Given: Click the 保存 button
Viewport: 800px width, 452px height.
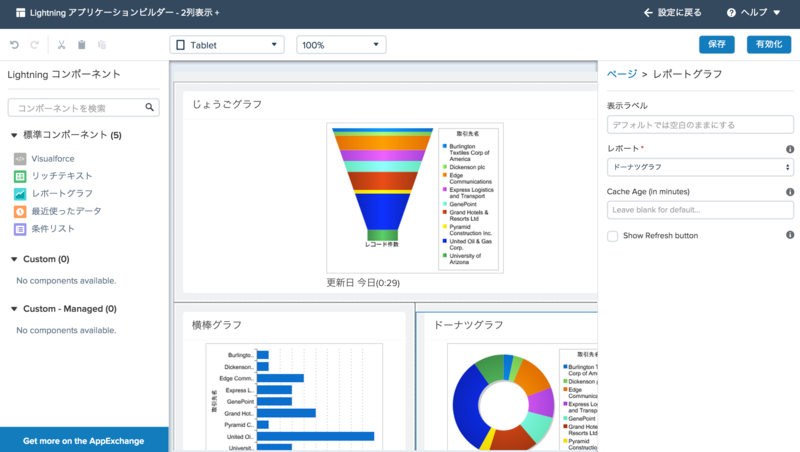Looking at the screenshot, I should [x=717, y=44].
